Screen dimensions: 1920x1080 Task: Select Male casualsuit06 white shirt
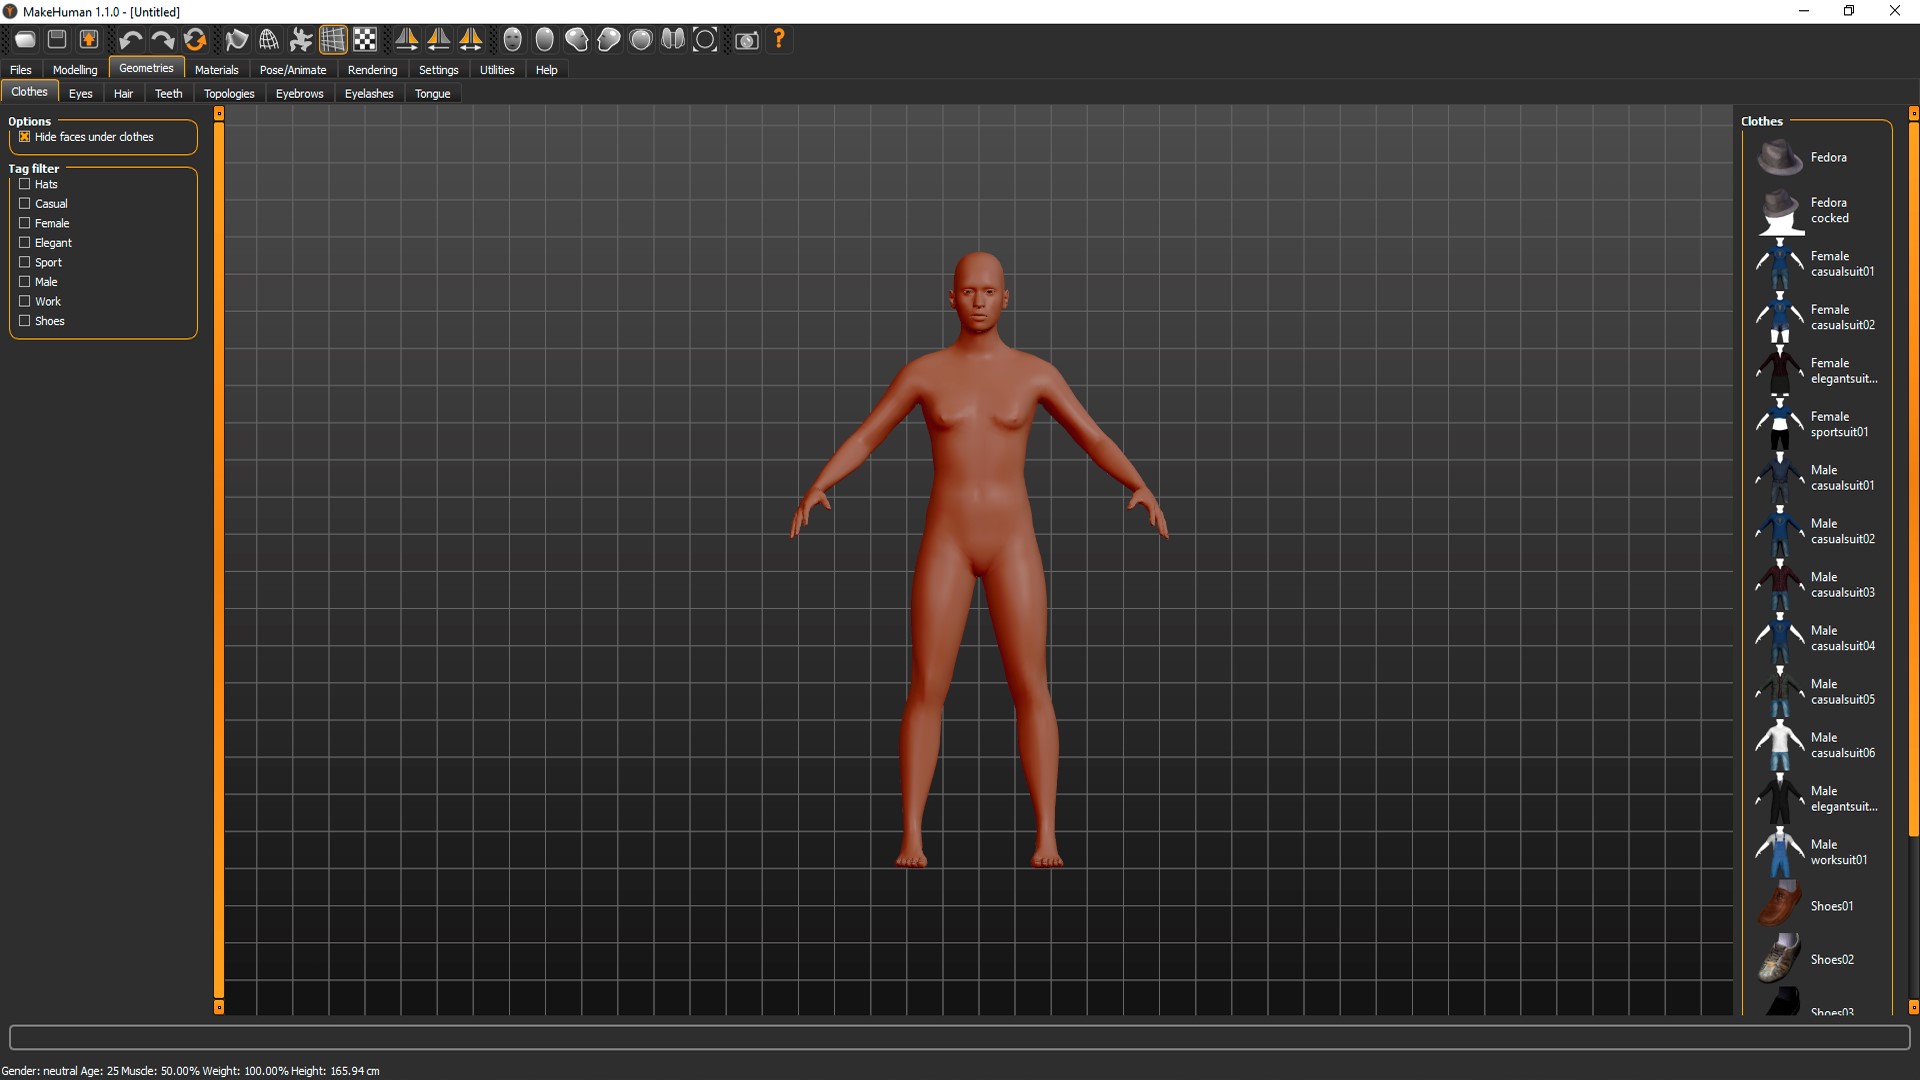coord(1818,745)
